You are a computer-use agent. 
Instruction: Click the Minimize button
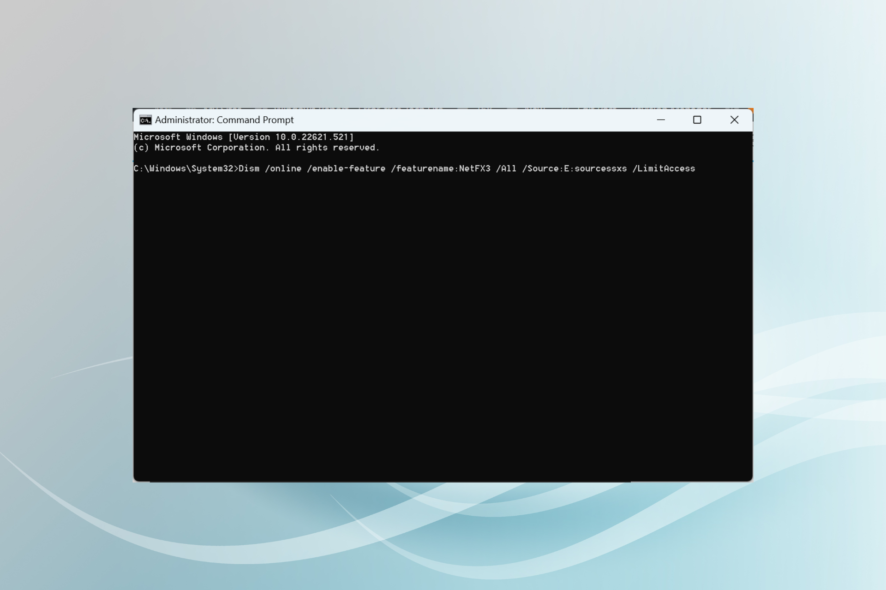[660, 119]
